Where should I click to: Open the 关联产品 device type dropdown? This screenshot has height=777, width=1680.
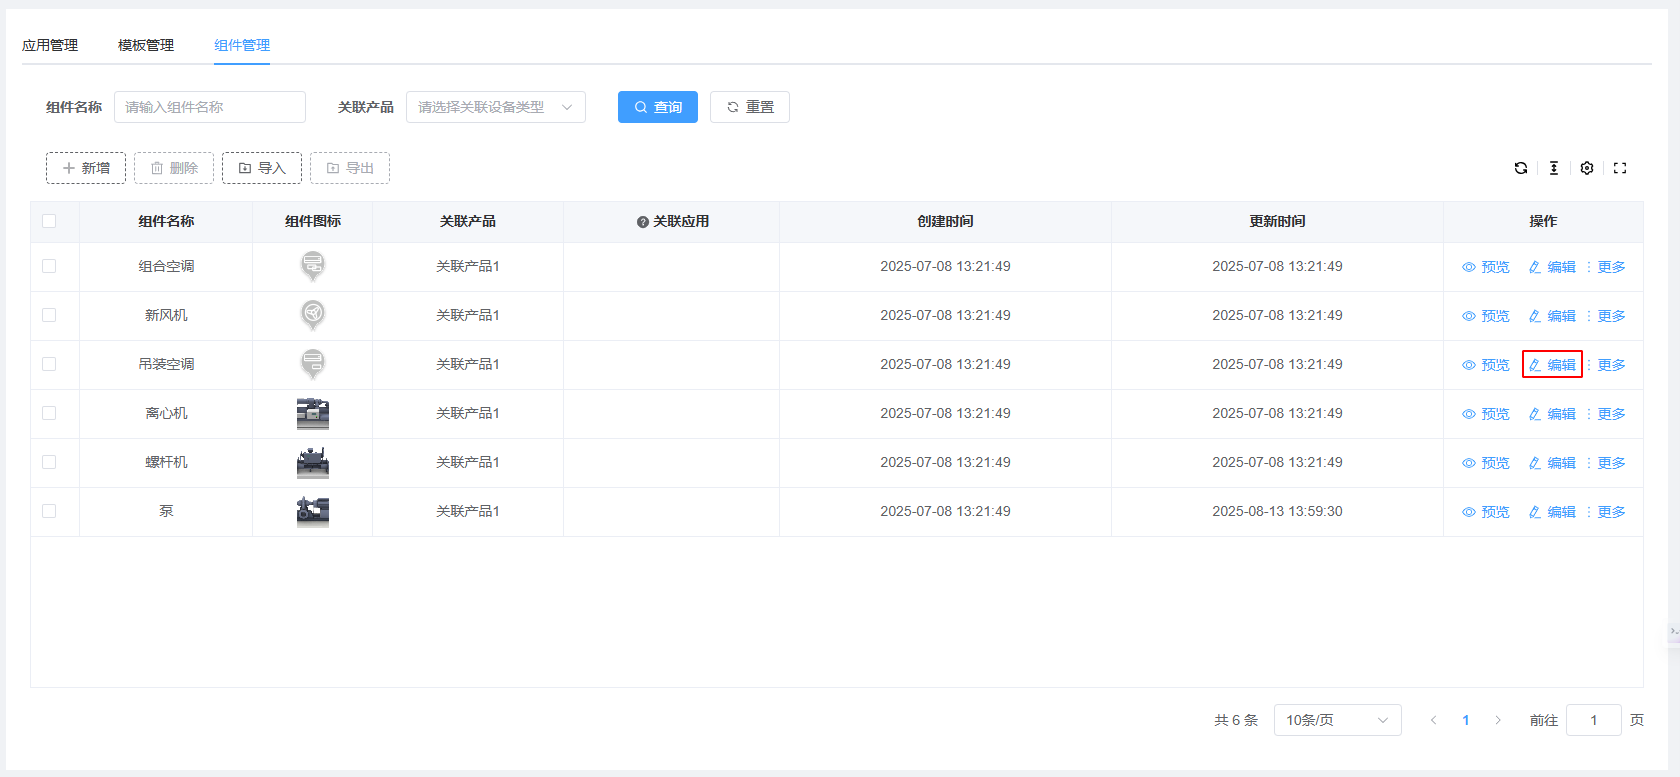coord(496,107)
